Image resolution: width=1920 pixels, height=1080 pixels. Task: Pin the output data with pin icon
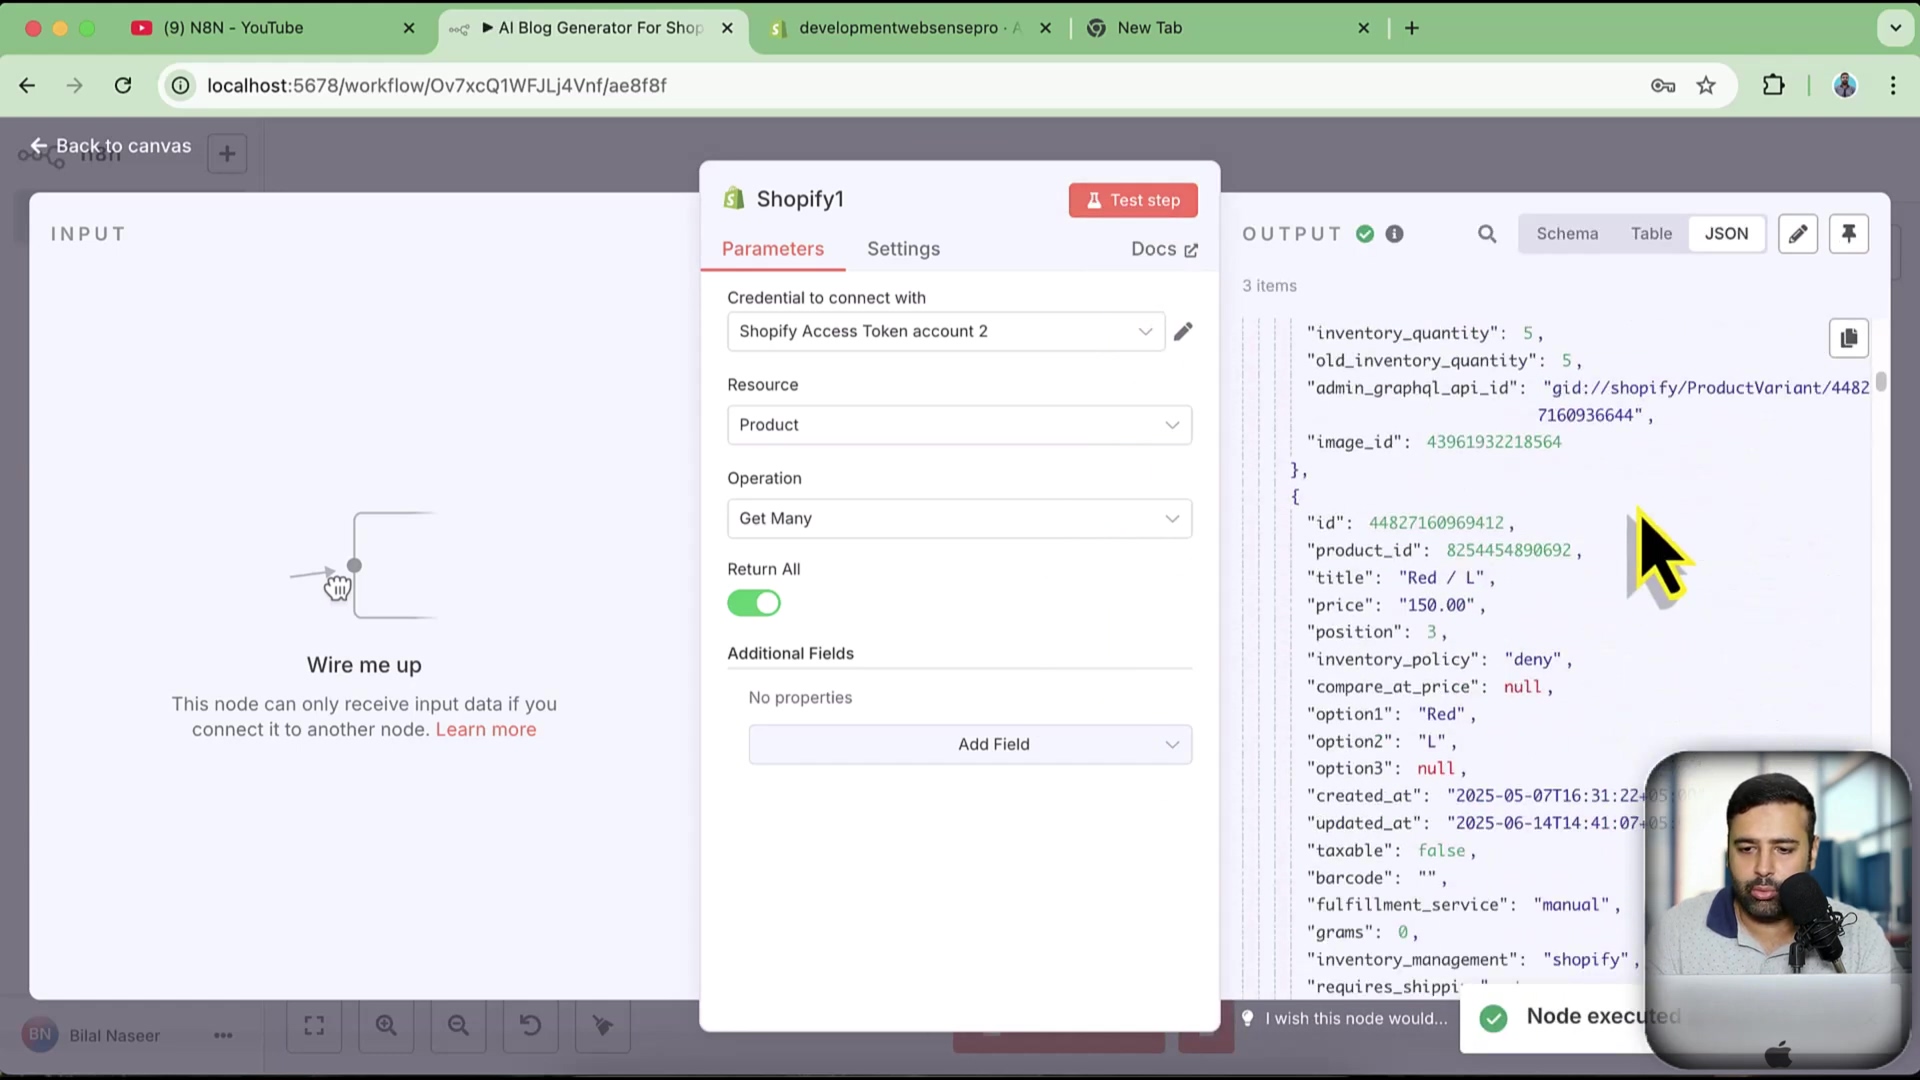tap(1848, 234)
